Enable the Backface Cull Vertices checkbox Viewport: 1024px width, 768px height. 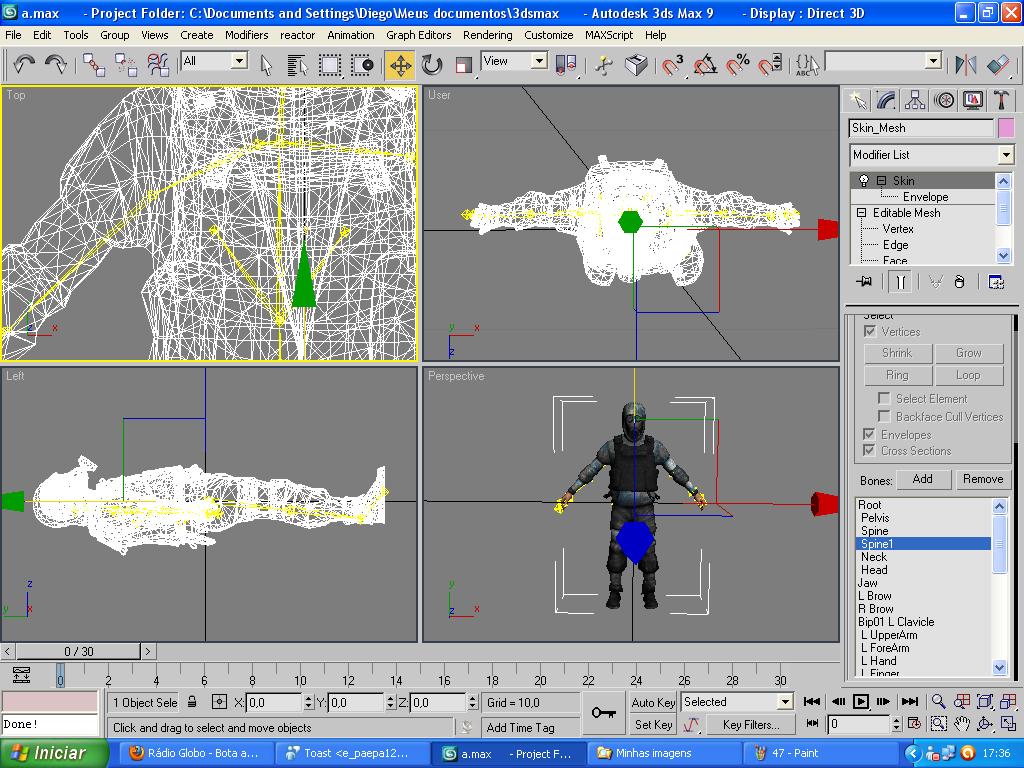coord(884,416)
